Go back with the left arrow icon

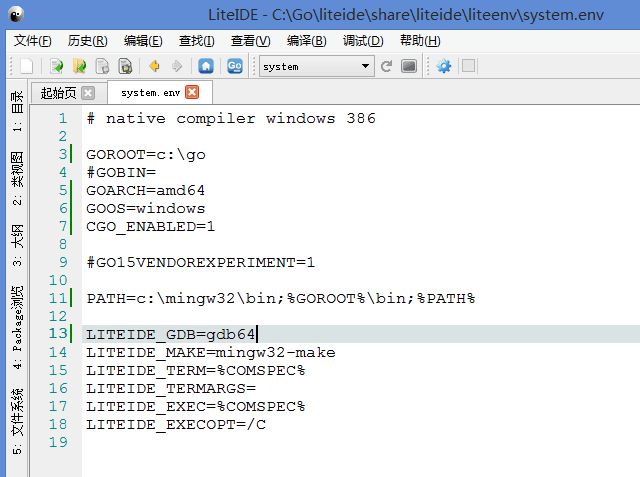click(154, 66)
